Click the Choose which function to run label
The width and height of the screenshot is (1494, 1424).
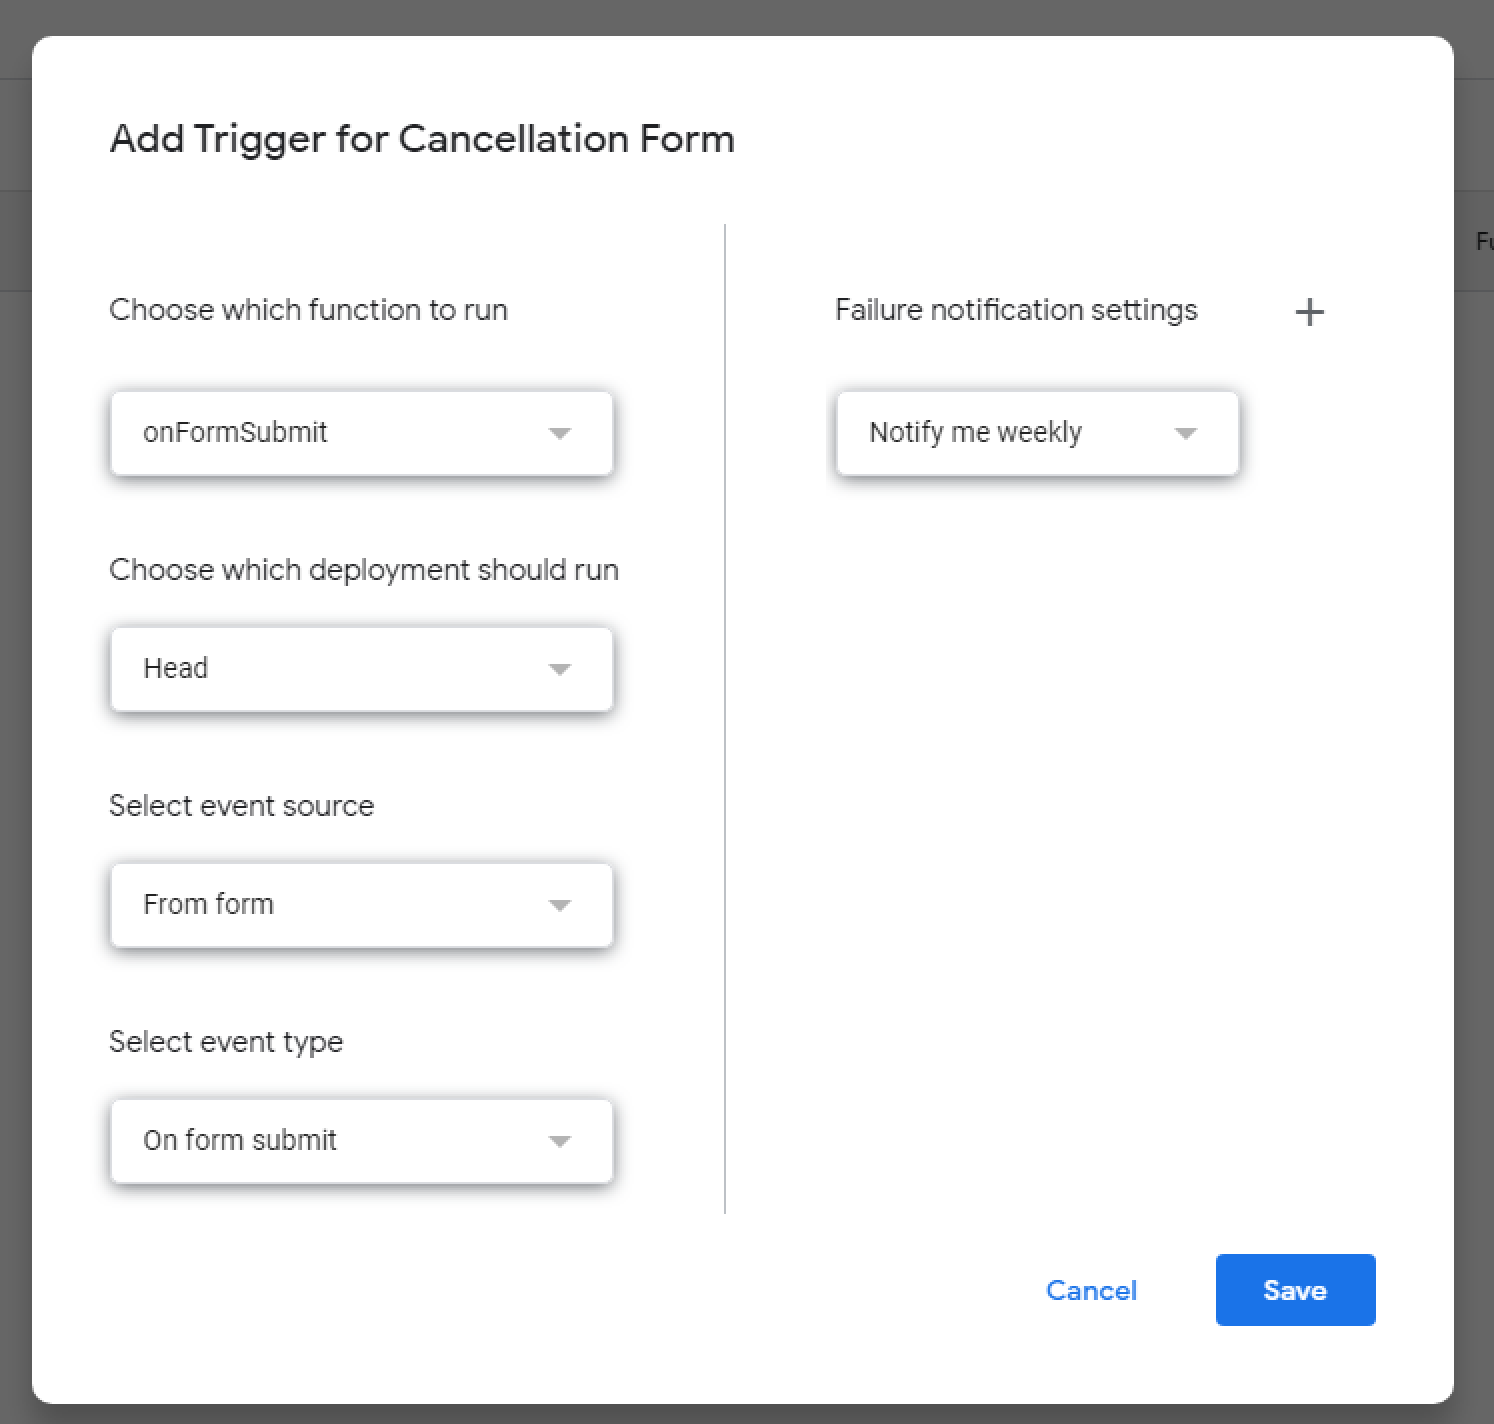click(308, 310)
